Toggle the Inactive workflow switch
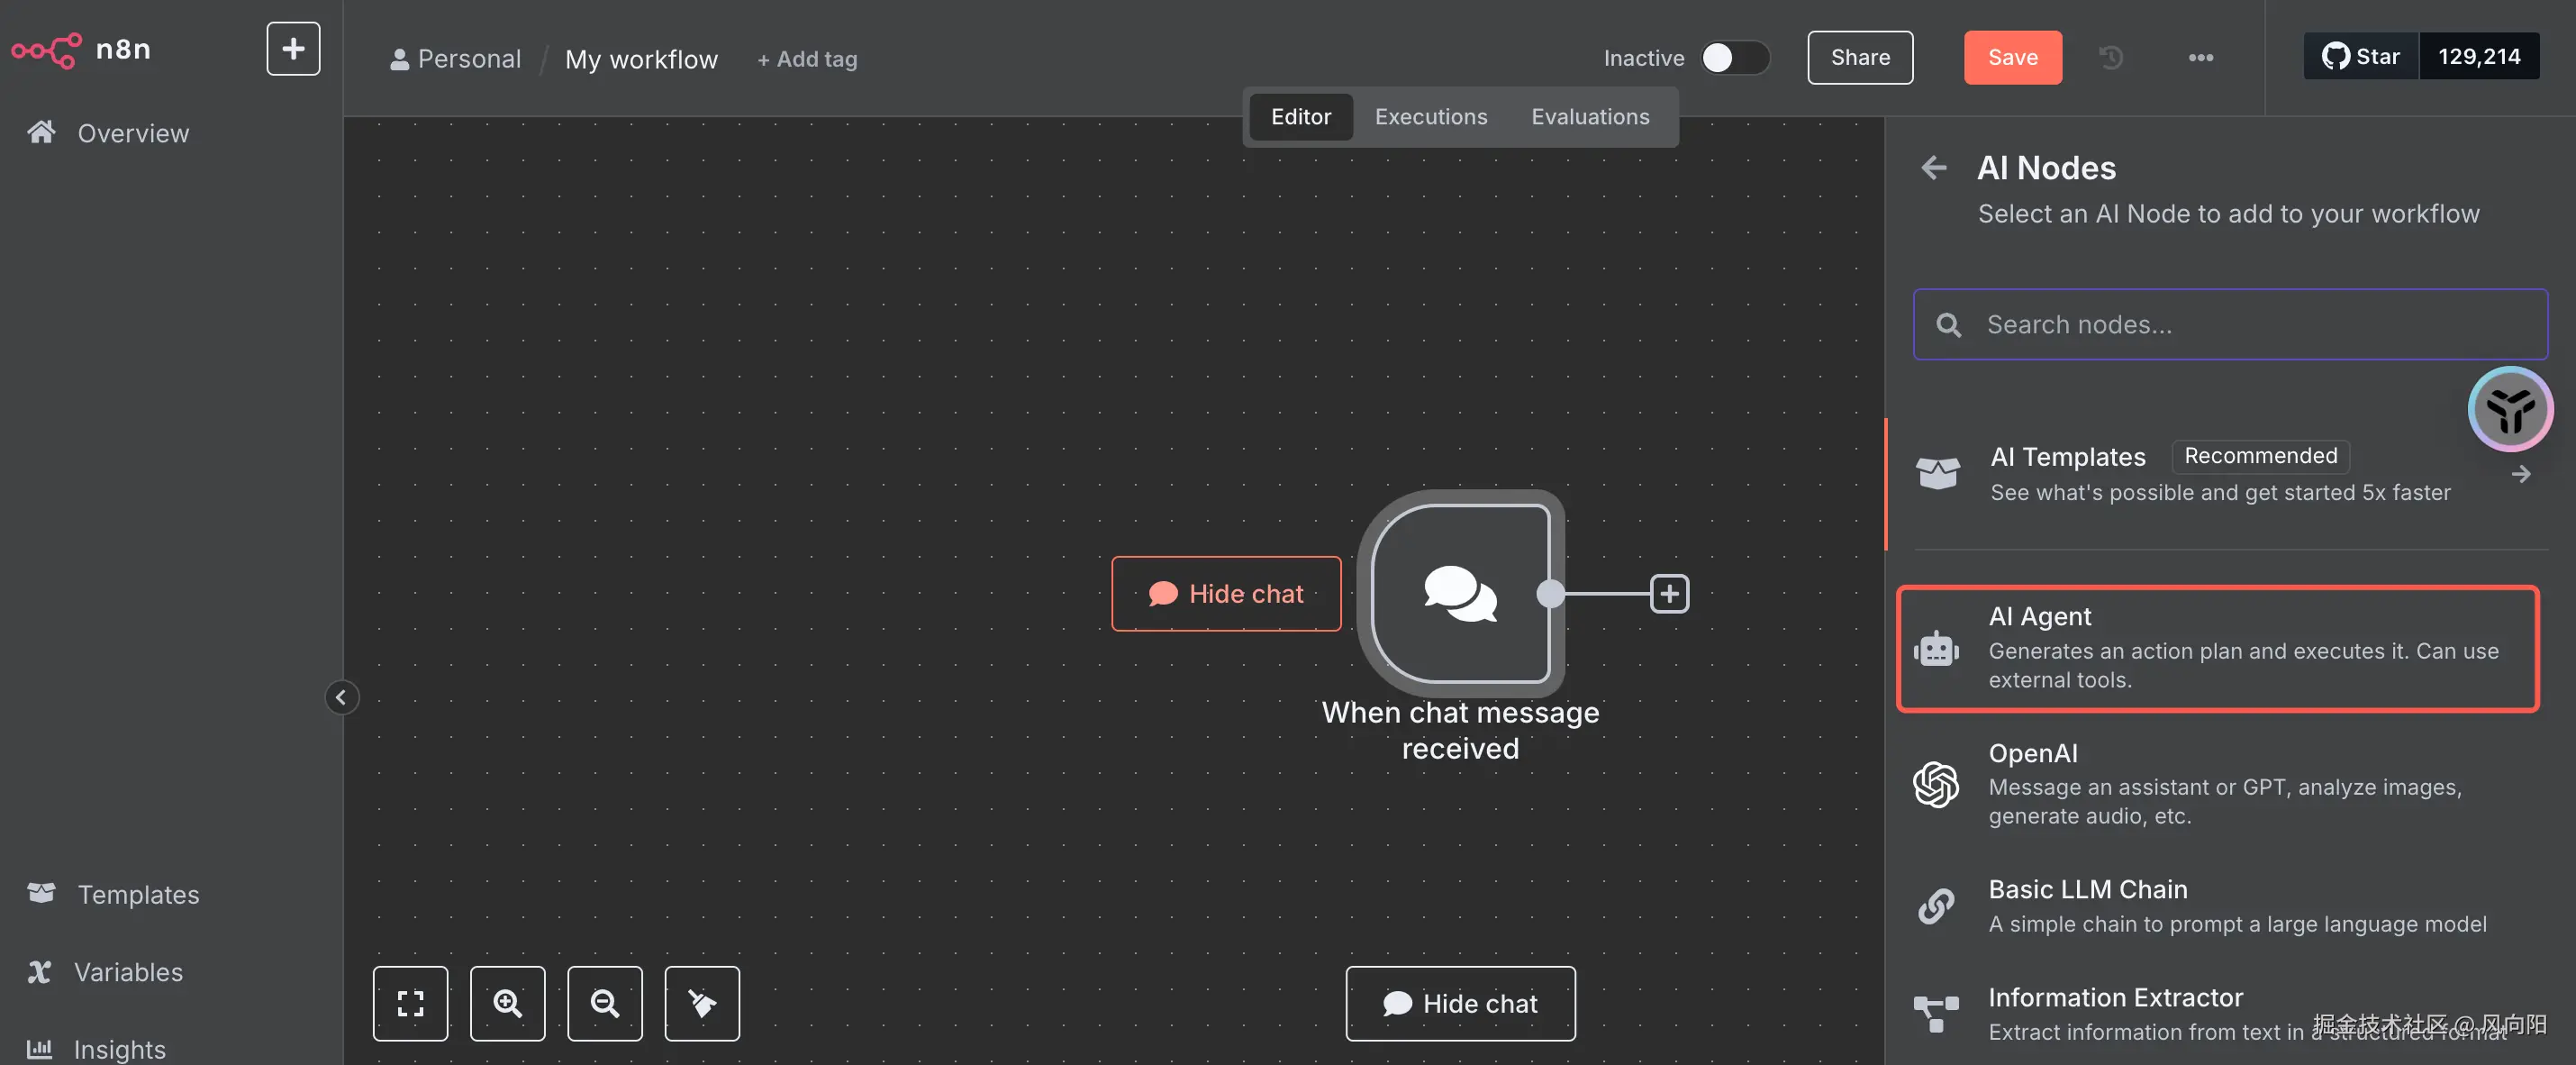 [x=1734, y=58]
